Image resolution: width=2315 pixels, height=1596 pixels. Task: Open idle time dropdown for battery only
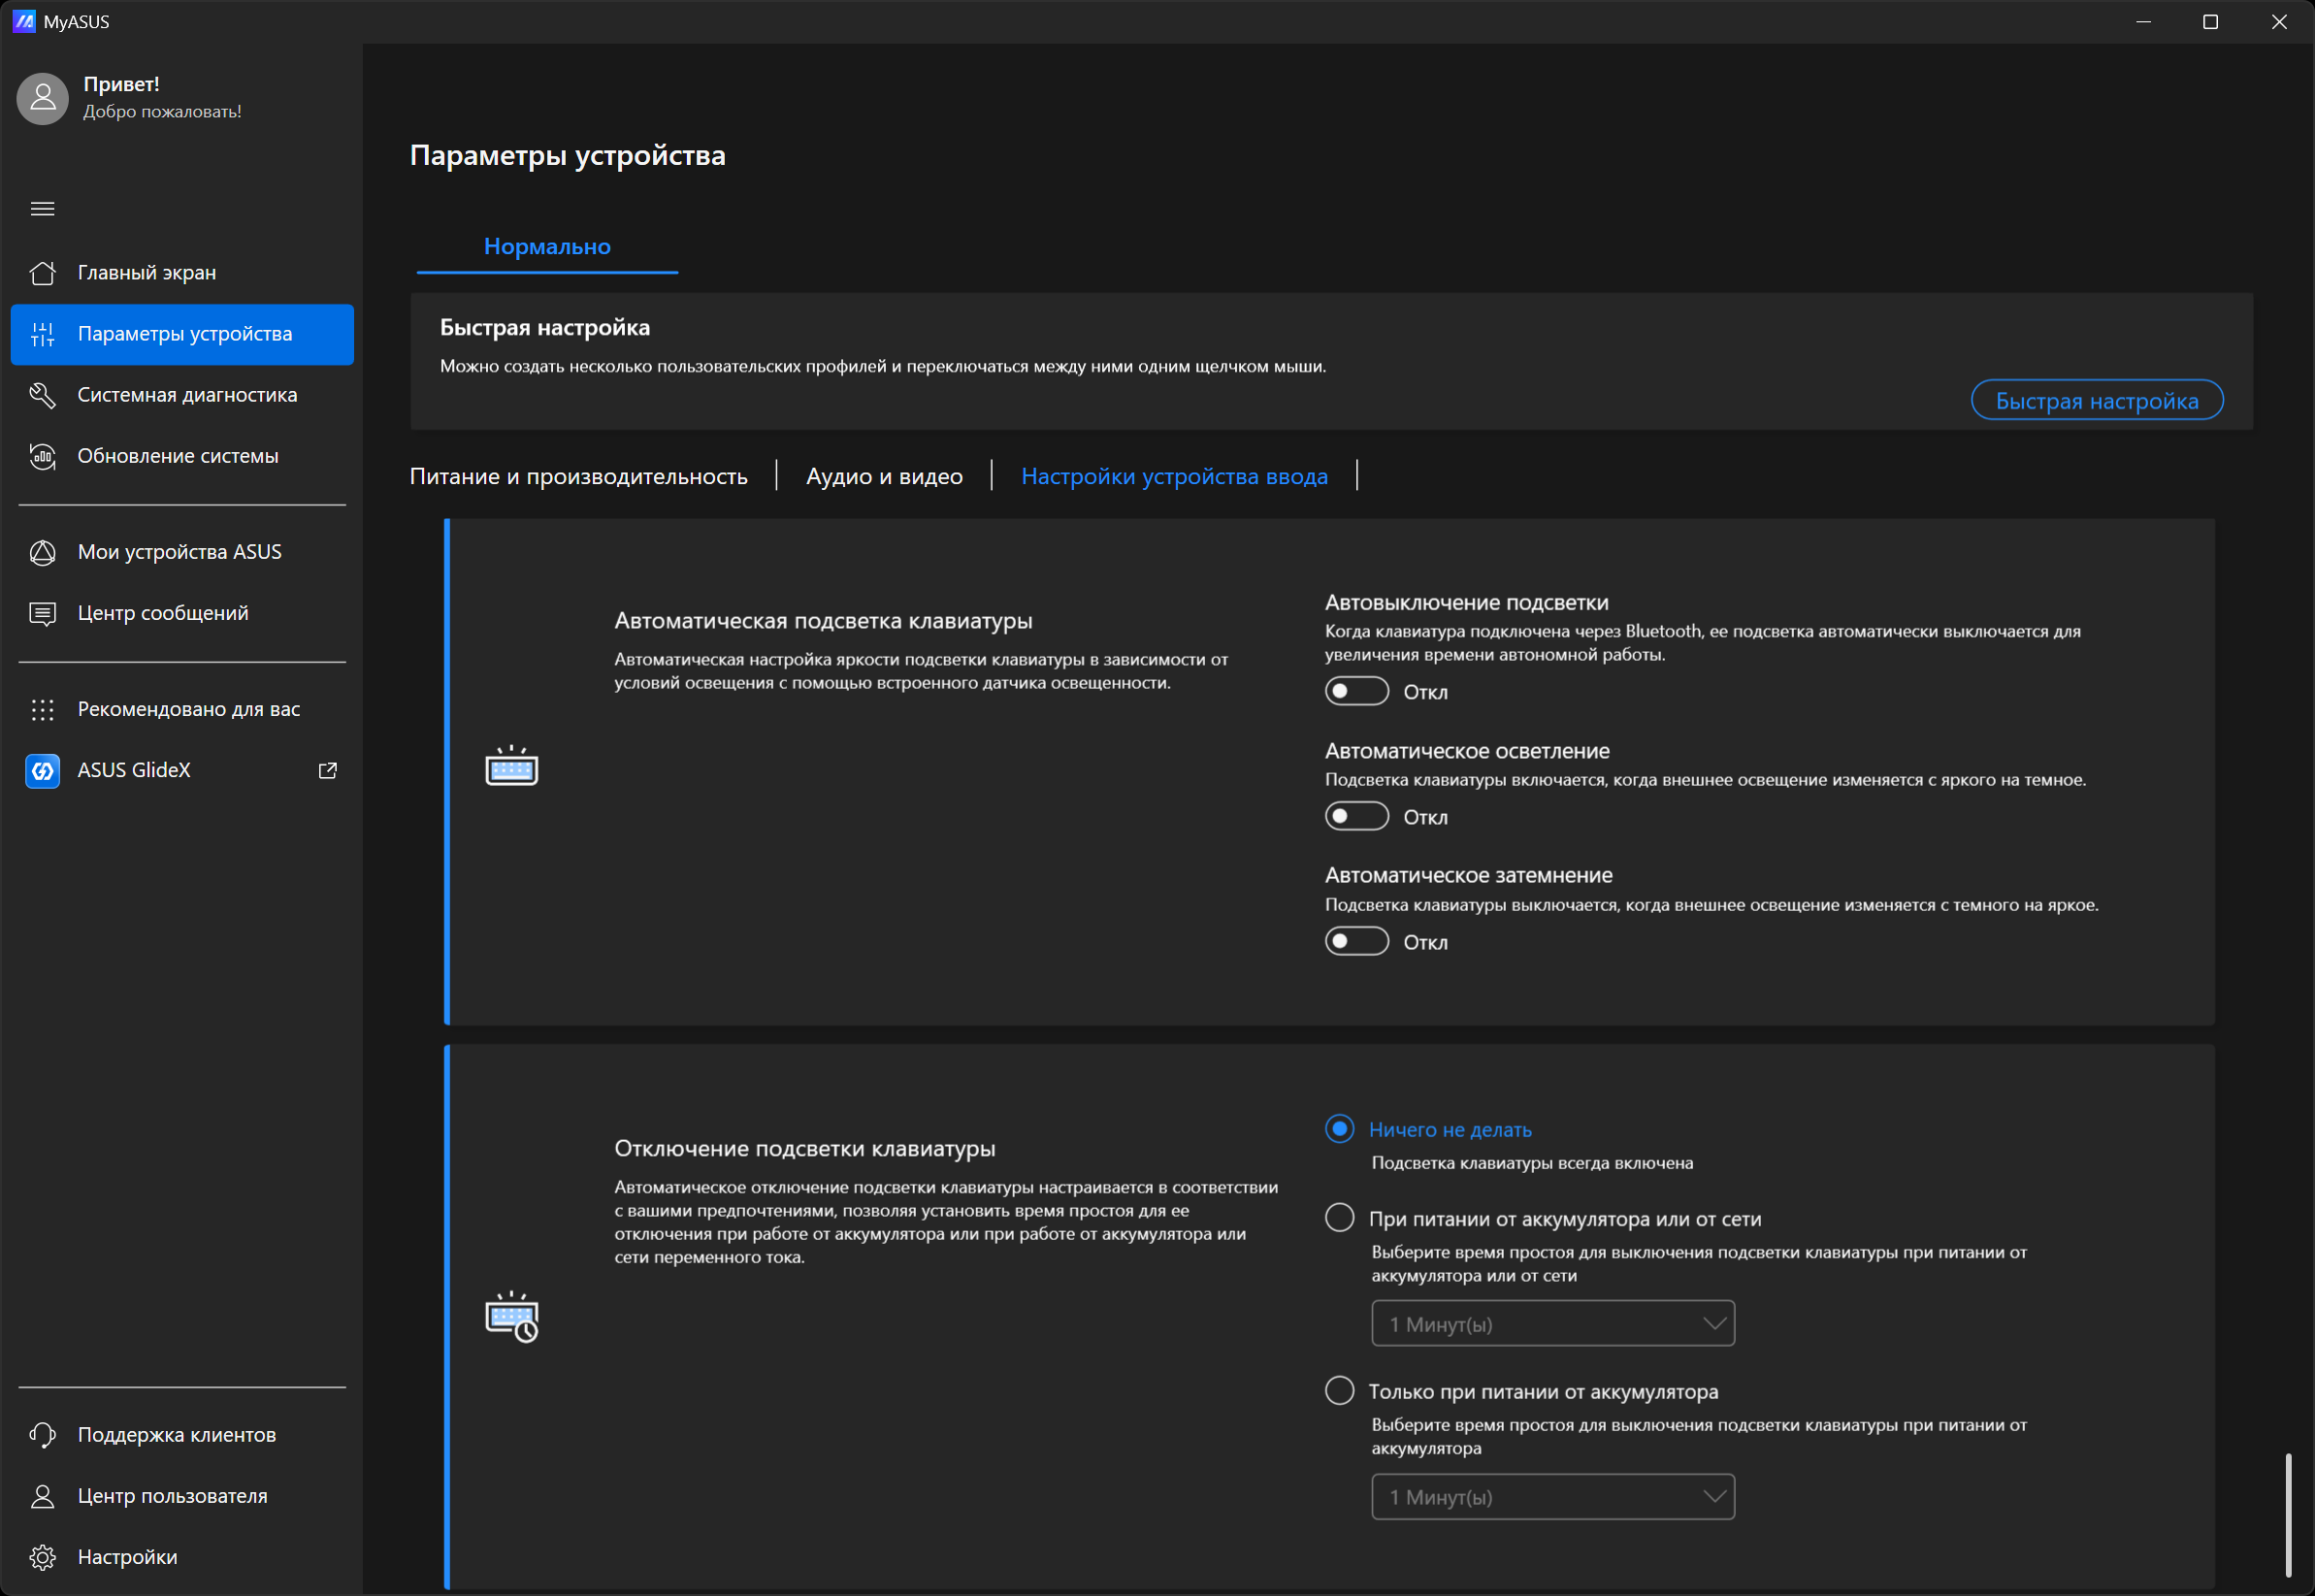click(x=1553, y=1497)
